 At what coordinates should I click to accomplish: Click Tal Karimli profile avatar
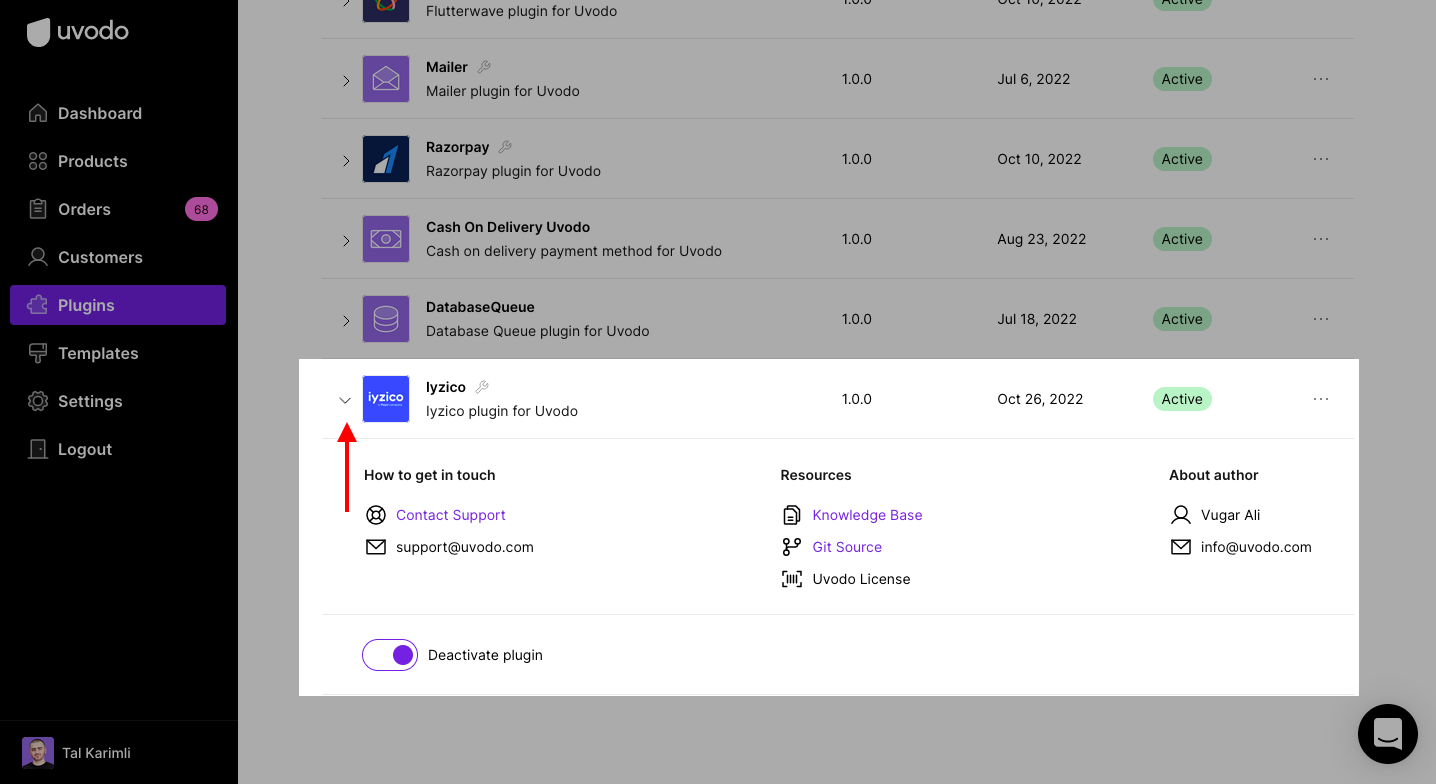coord(38,753)
